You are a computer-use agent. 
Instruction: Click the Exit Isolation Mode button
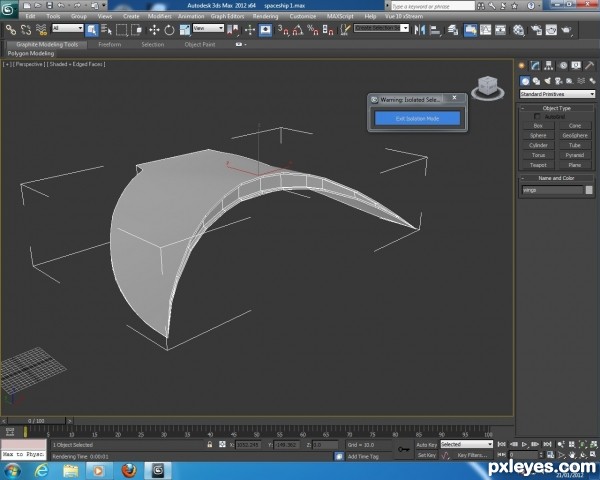point(417,119)
